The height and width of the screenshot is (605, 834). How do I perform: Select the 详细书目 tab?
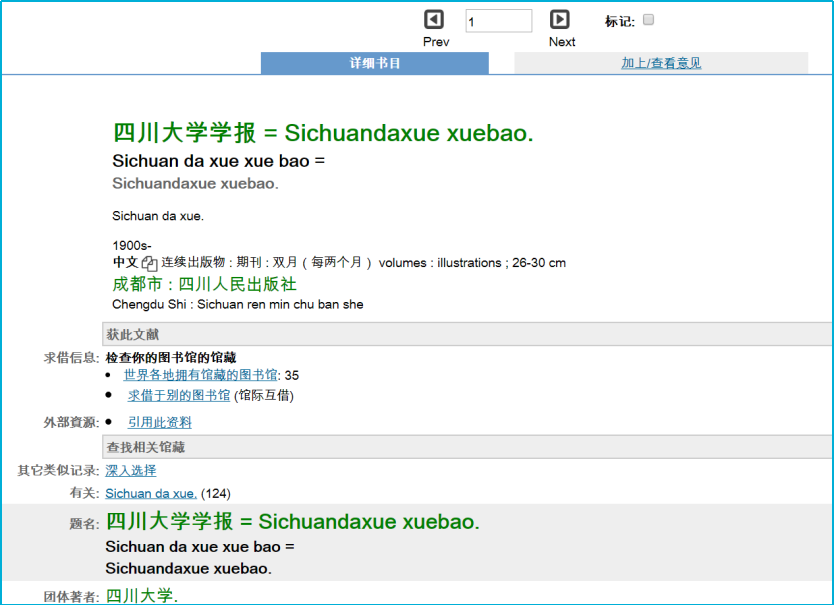pos(374,63)
